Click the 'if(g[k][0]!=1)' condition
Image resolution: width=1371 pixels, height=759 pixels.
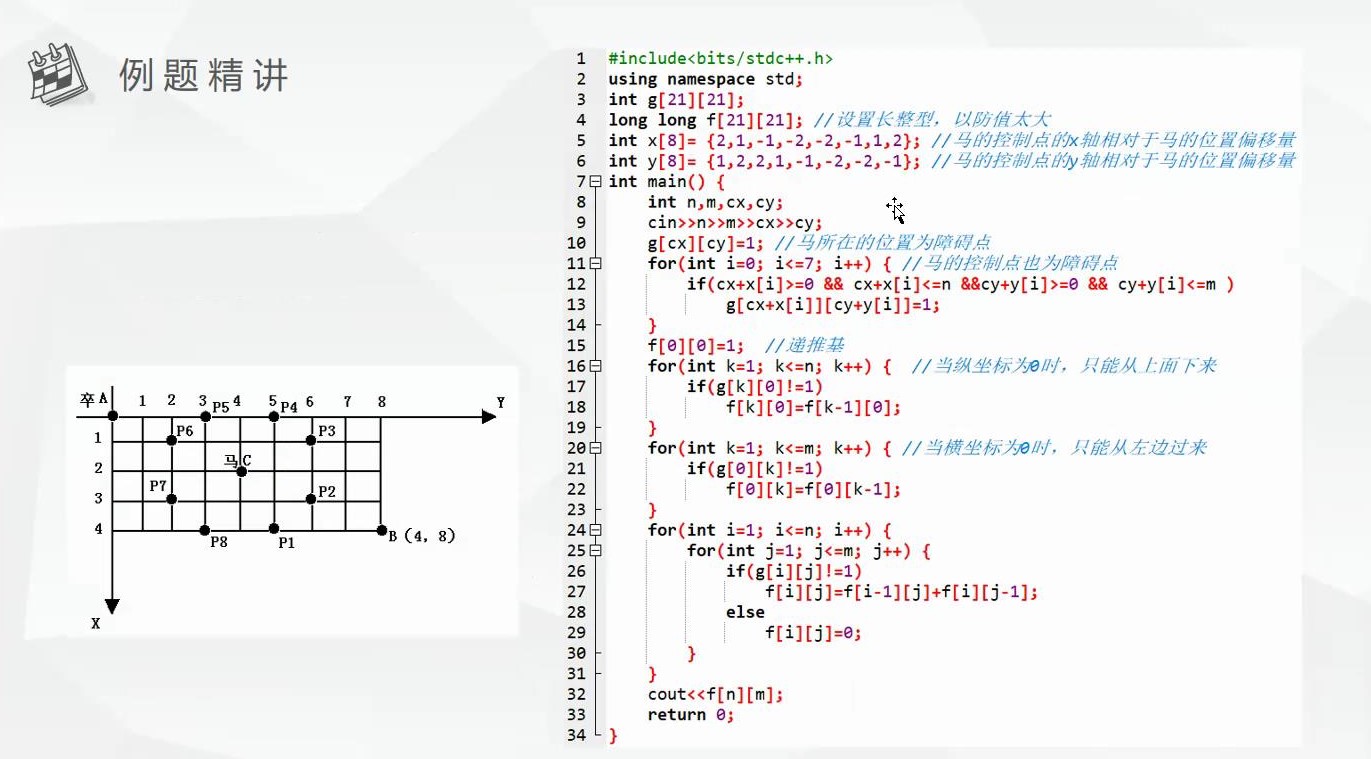point(755,387)
